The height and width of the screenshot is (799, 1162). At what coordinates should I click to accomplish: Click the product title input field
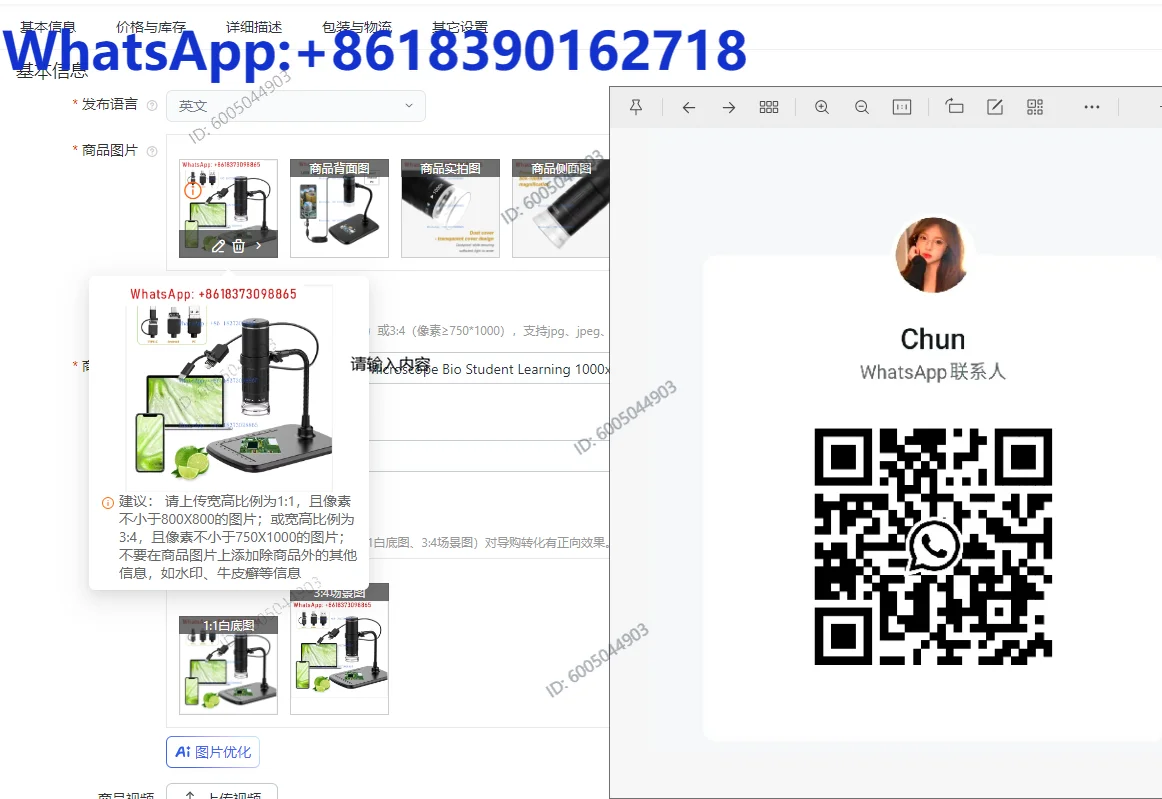point(489,369)
